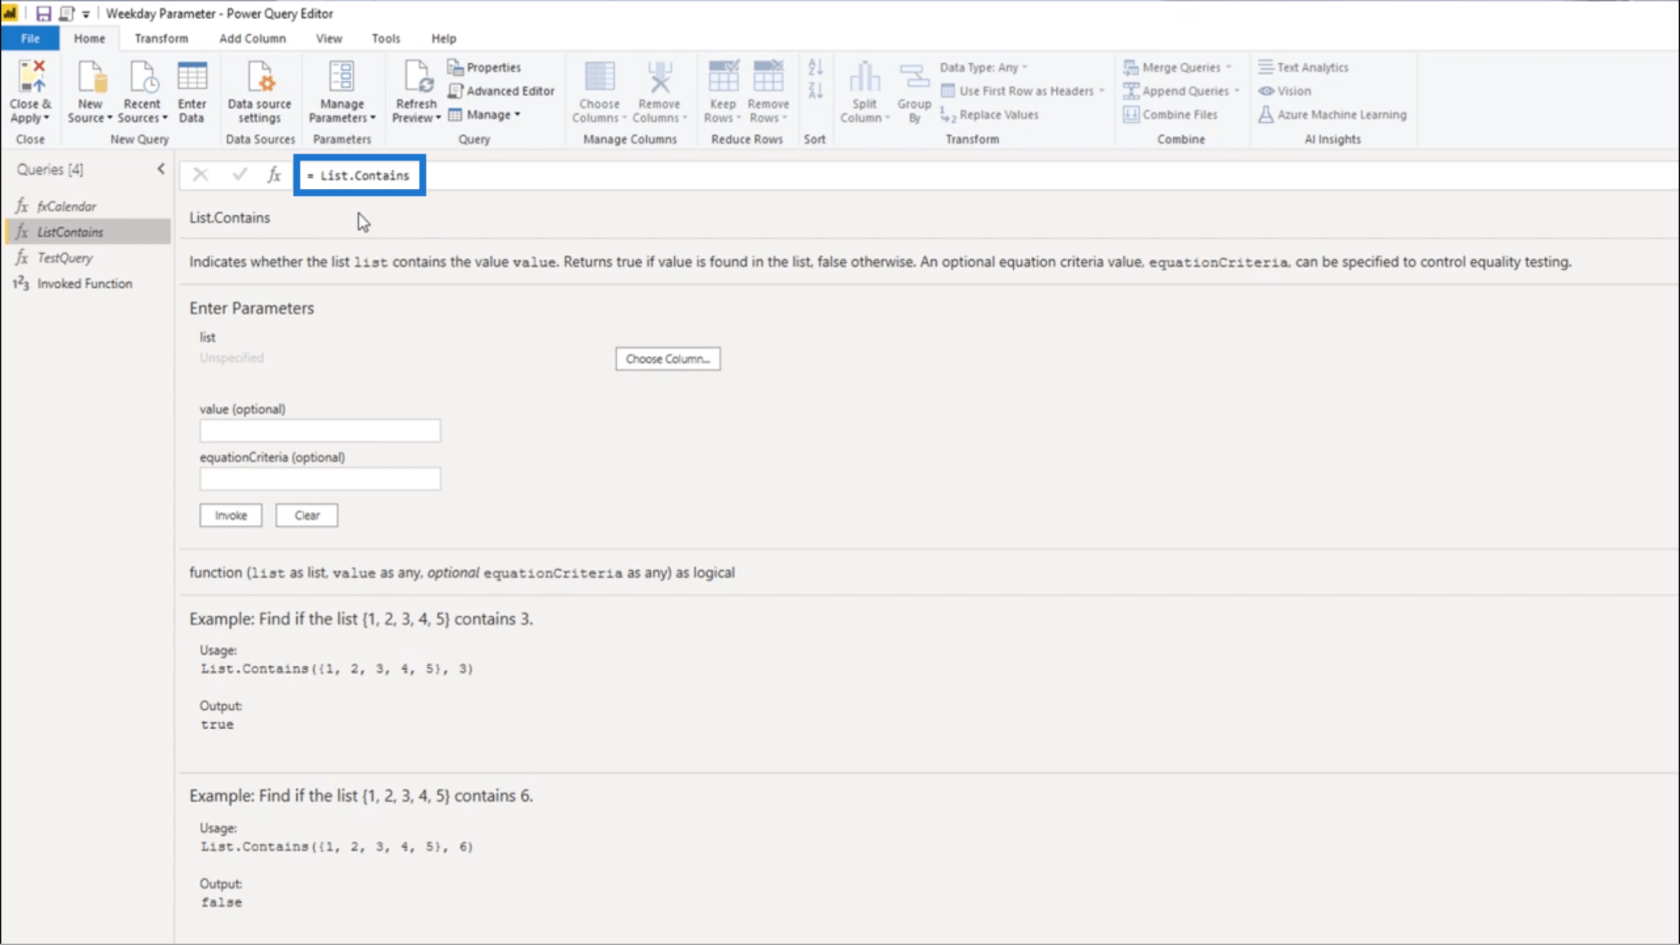1680x945 pixels.
Task: Click the Choose Column... button
Action: 668,359
